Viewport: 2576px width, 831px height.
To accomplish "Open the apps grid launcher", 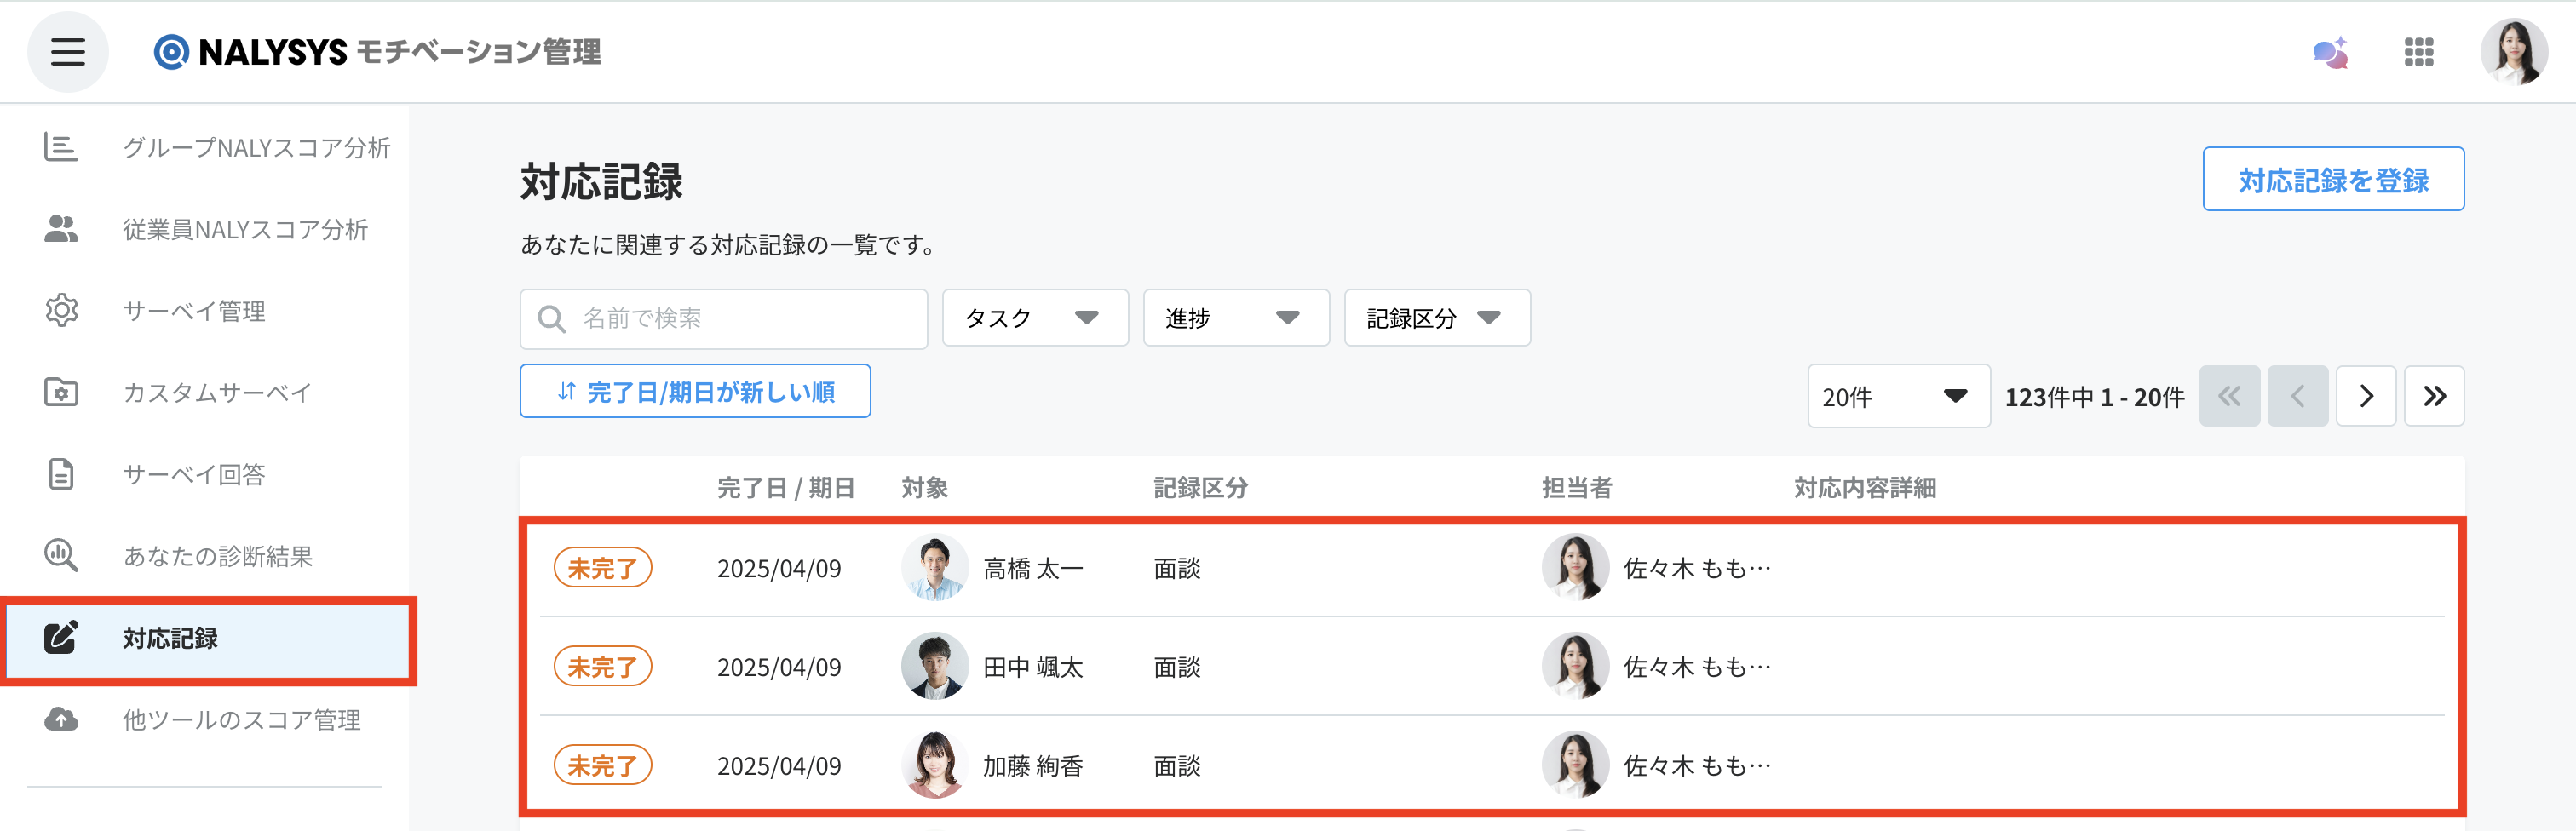I will pyautogui.click(x=2418, y=52).
